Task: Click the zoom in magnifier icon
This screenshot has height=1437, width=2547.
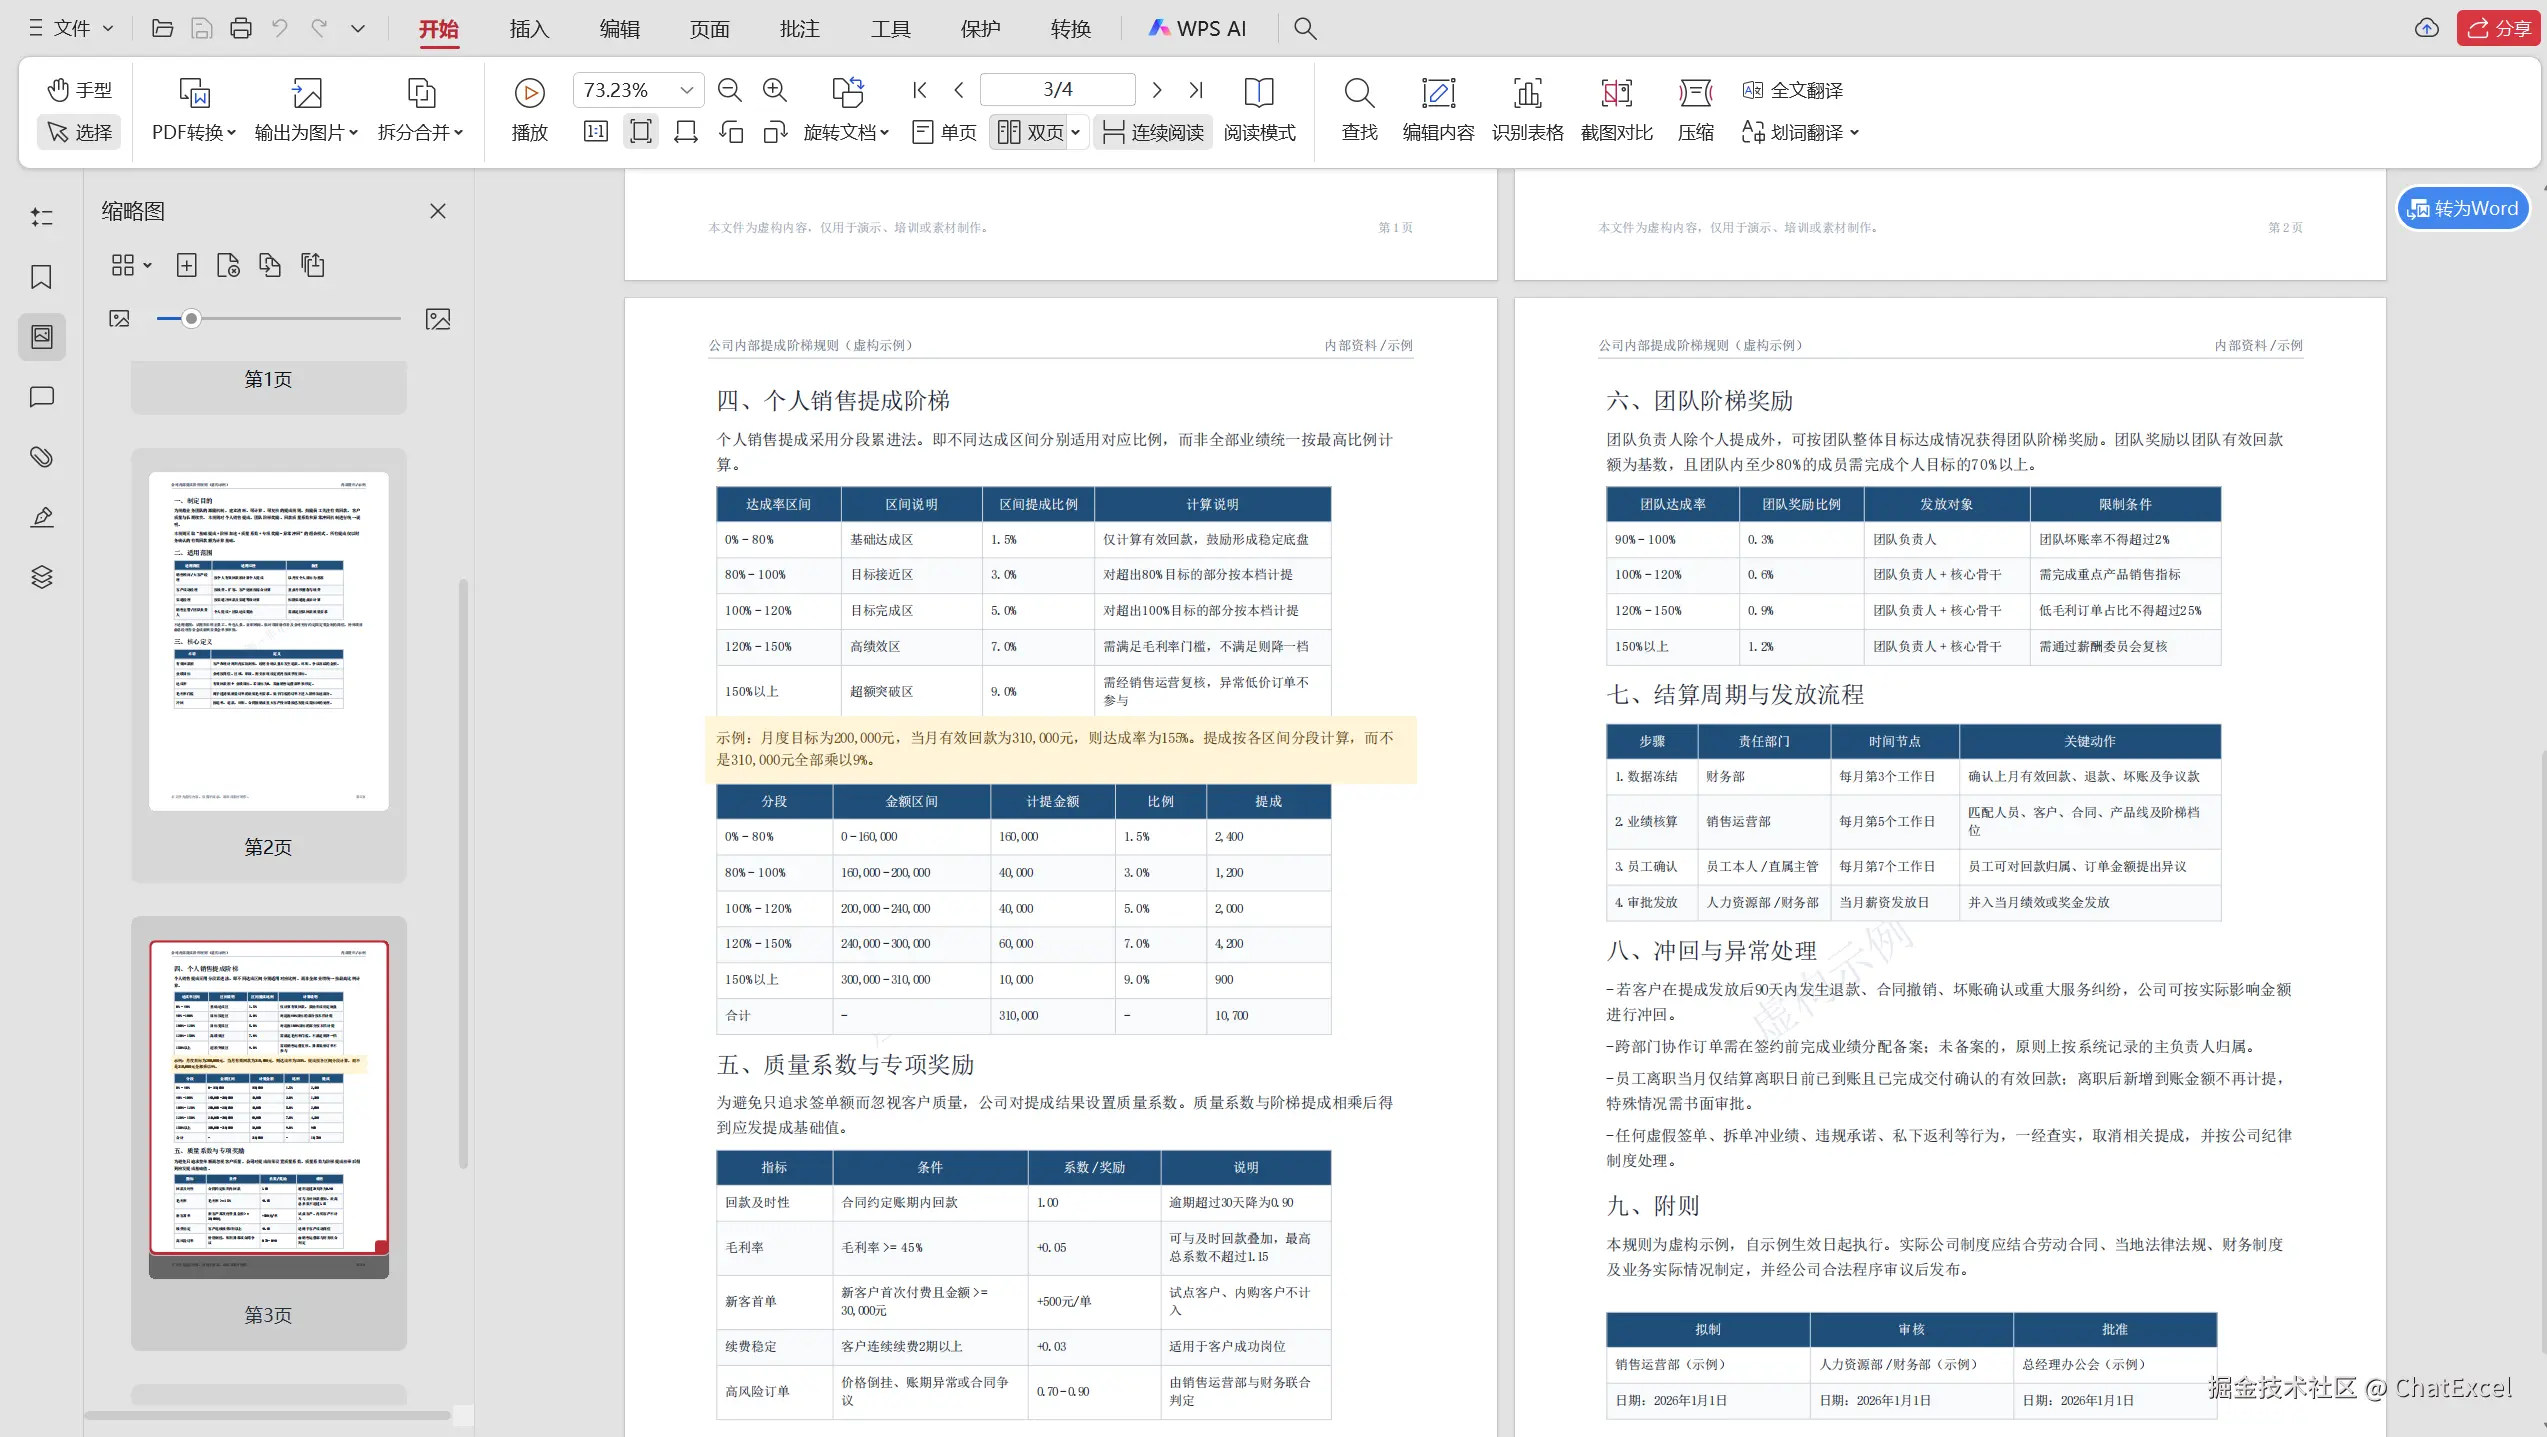Action: coord(775,91)
